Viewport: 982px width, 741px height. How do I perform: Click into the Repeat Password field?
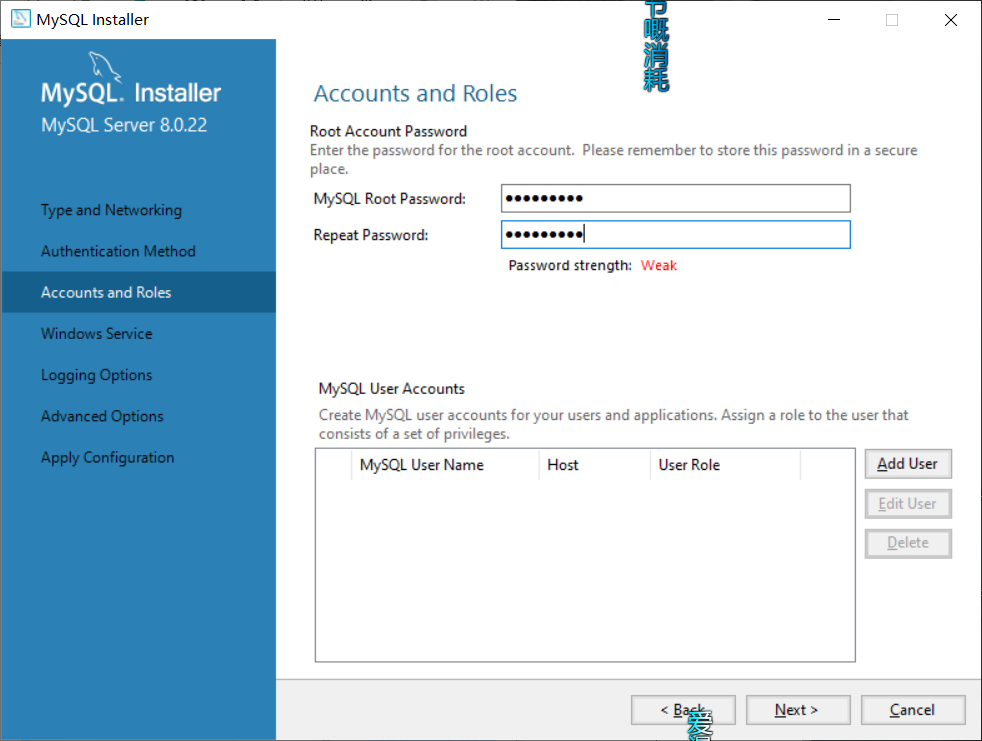pos(676,235)
